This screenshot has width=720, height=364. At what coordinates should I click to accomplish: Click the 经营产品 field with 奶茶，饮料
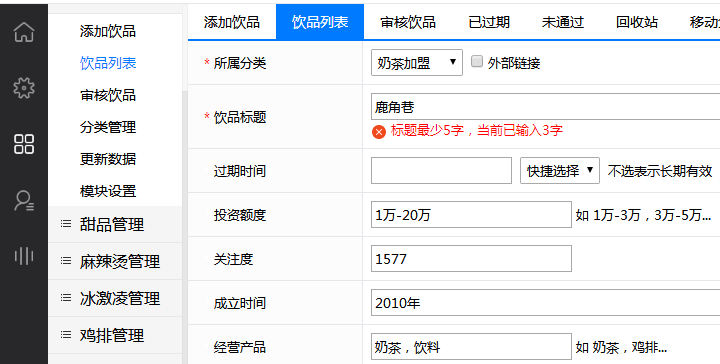(x=471, y=347)
